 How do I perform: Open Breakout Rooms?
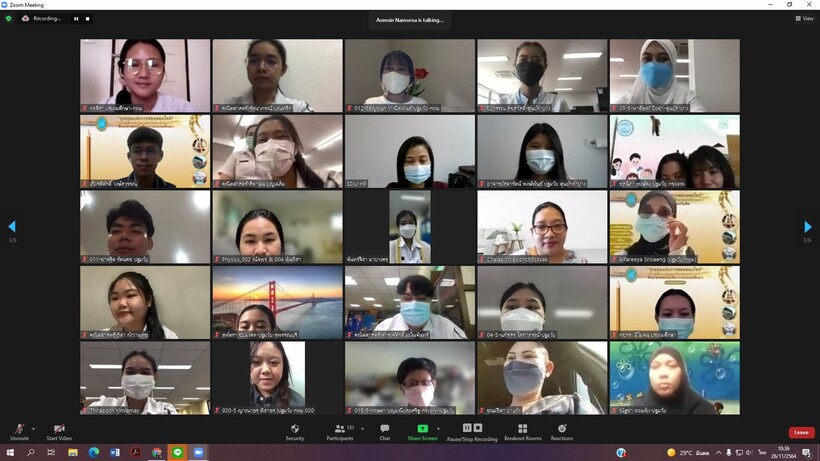(x=522, y=429)
